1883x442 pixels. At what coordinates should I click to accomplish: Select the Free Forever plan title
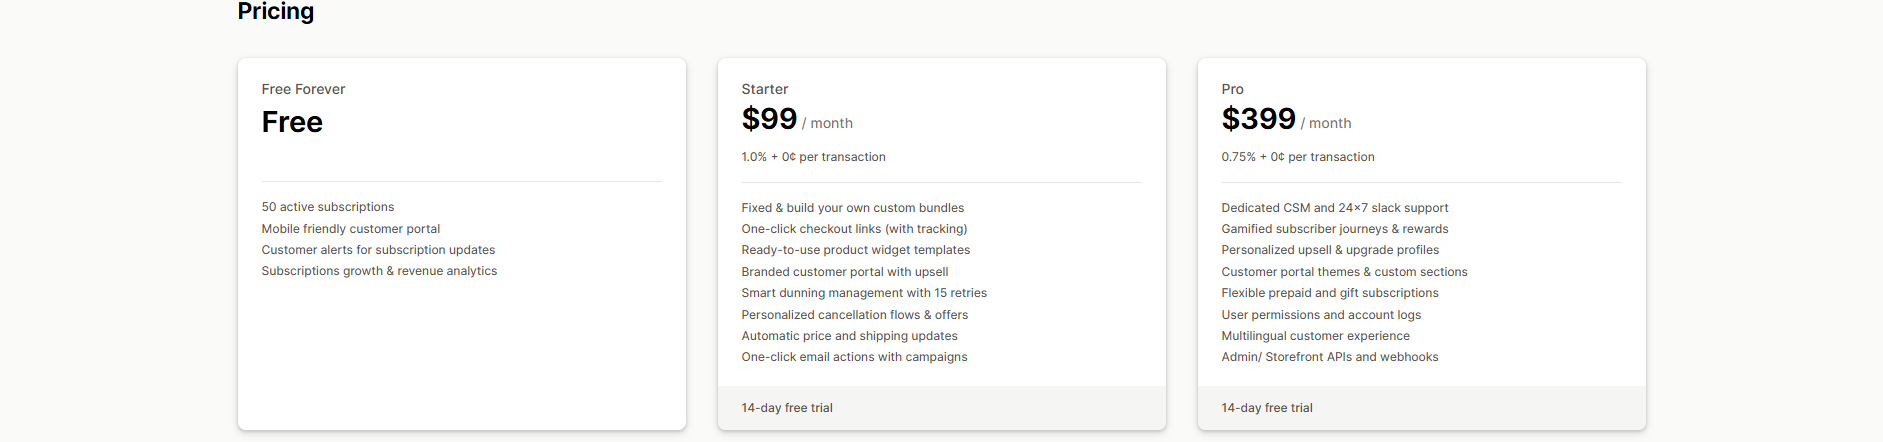pos(303,89)
